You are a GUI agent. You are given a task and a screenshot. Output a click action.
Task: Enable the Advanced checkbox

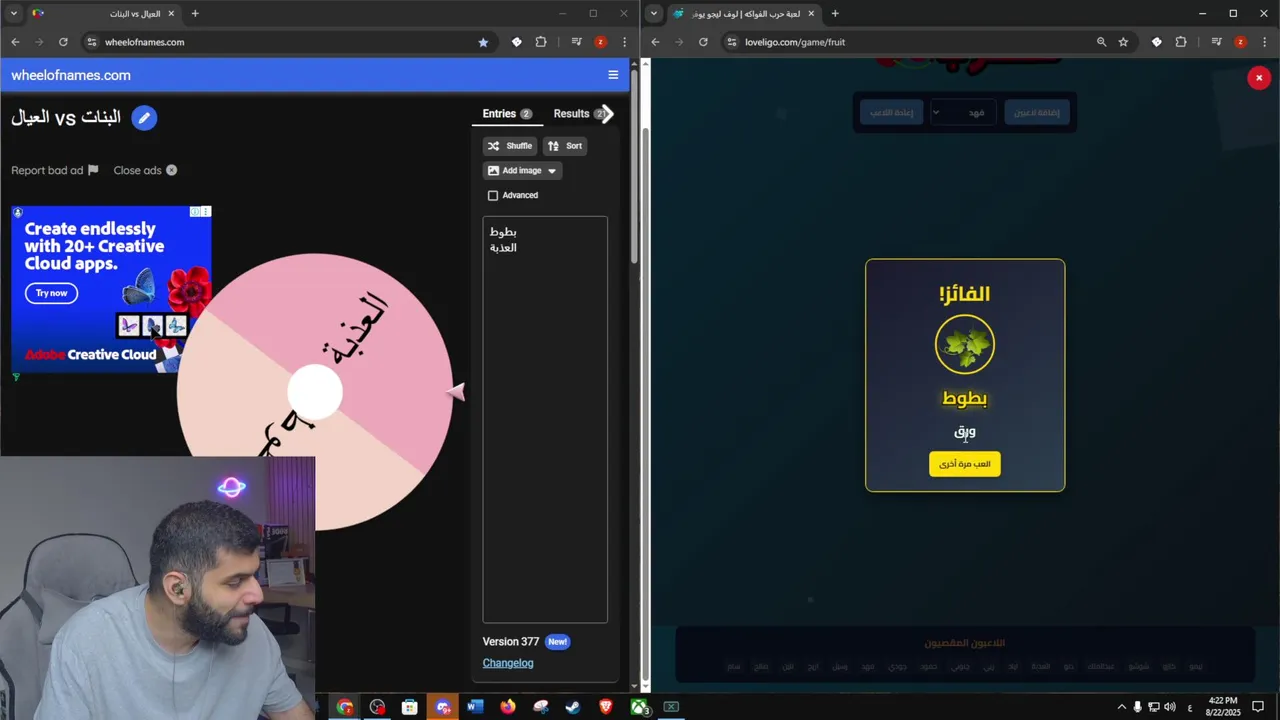coord(493,196)
